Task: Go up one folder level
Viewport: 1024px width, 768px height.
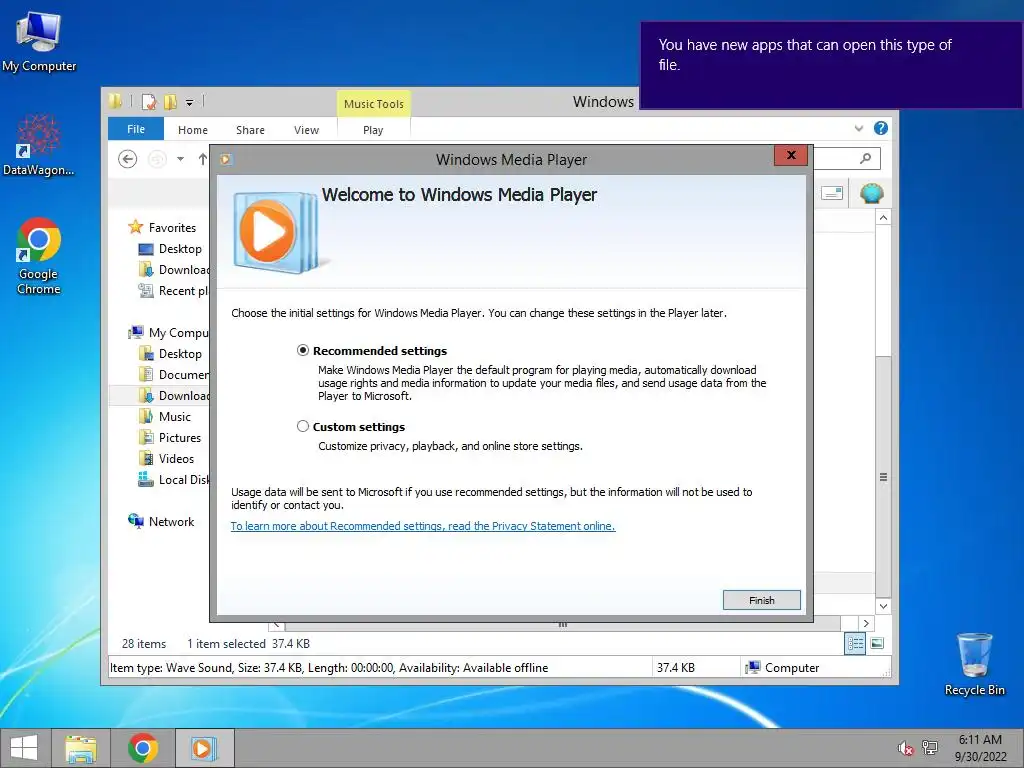Action: (202, 159)
